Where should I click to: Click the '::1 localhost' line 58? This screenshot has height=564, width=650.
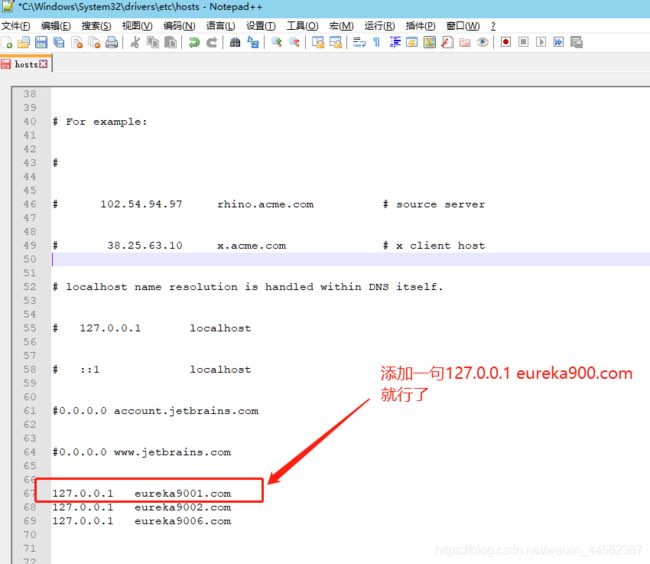152,370
